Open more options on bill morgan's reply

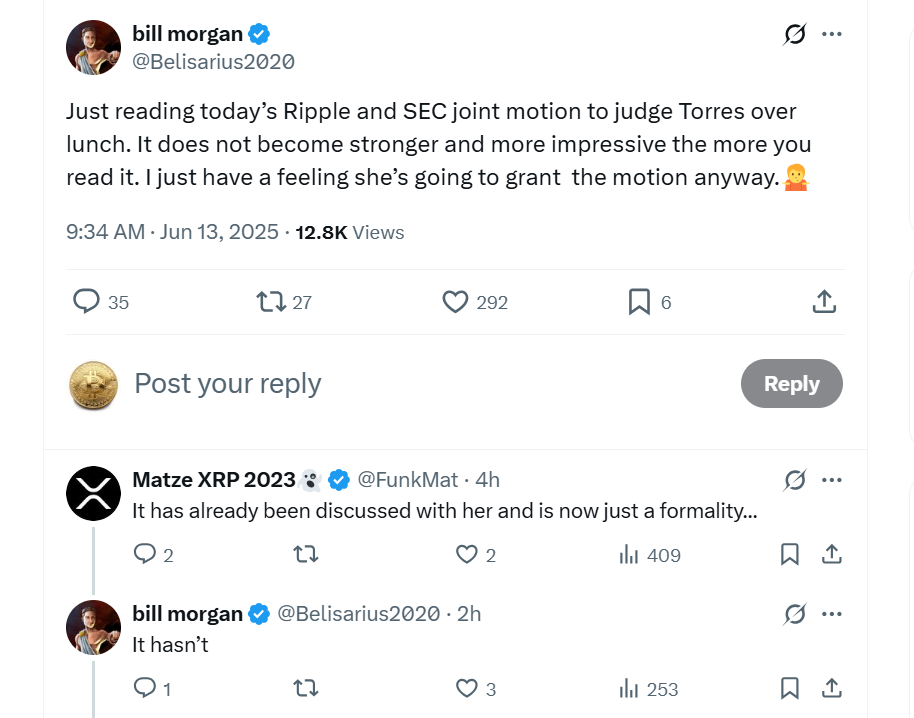[831, 613]
